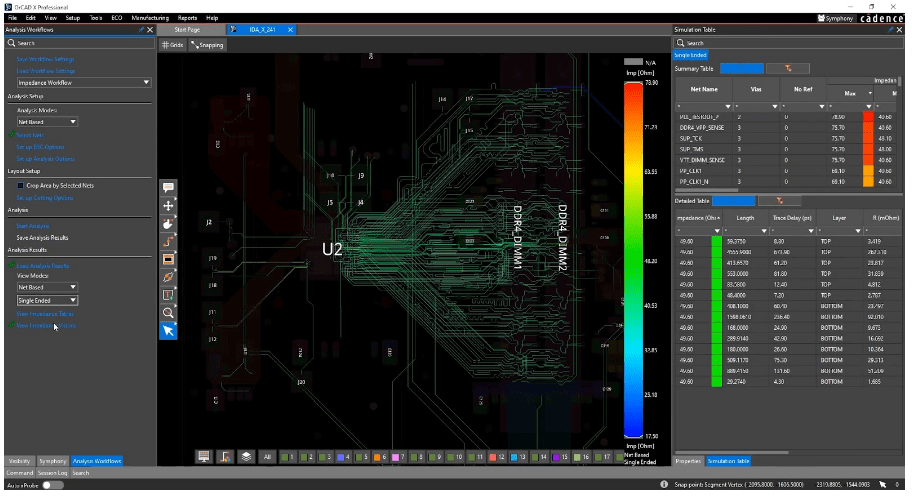The height and width of the screenshot is (496, 912).
Task: Click Load Workflow Settings link
Action: (46, 71)
